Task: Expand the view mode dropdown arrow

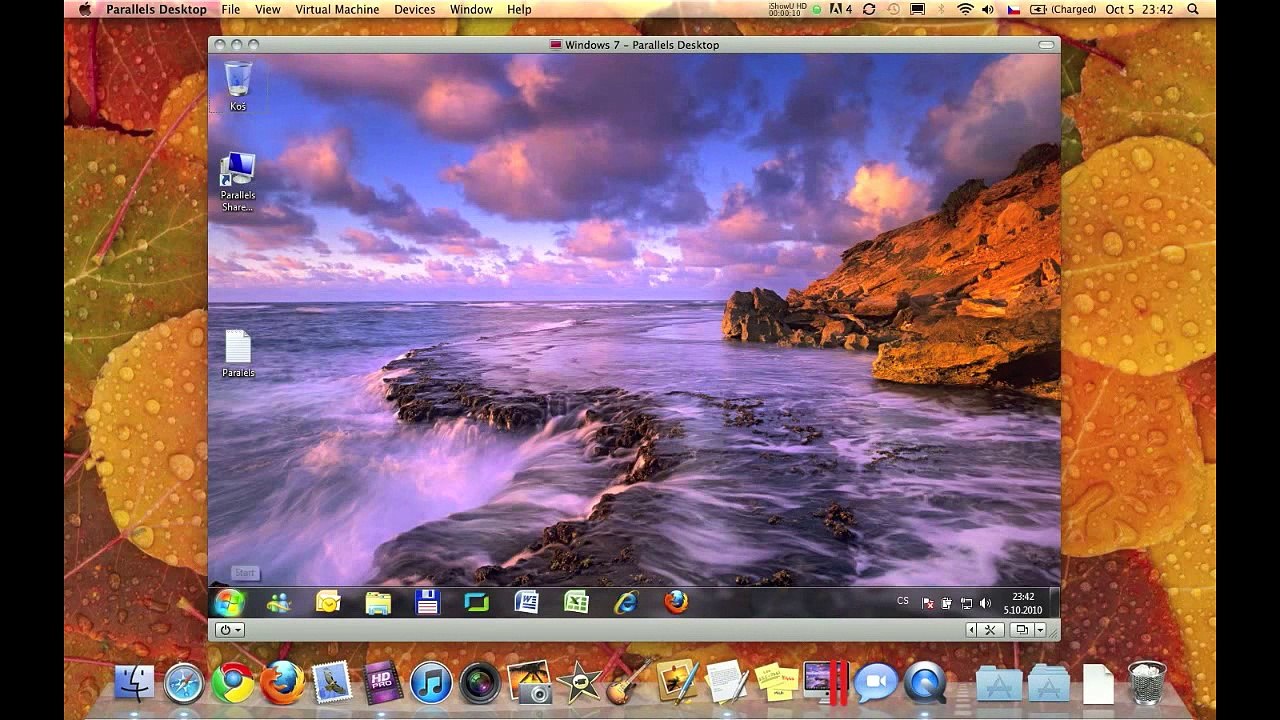Action: (x=1040, y=630)
